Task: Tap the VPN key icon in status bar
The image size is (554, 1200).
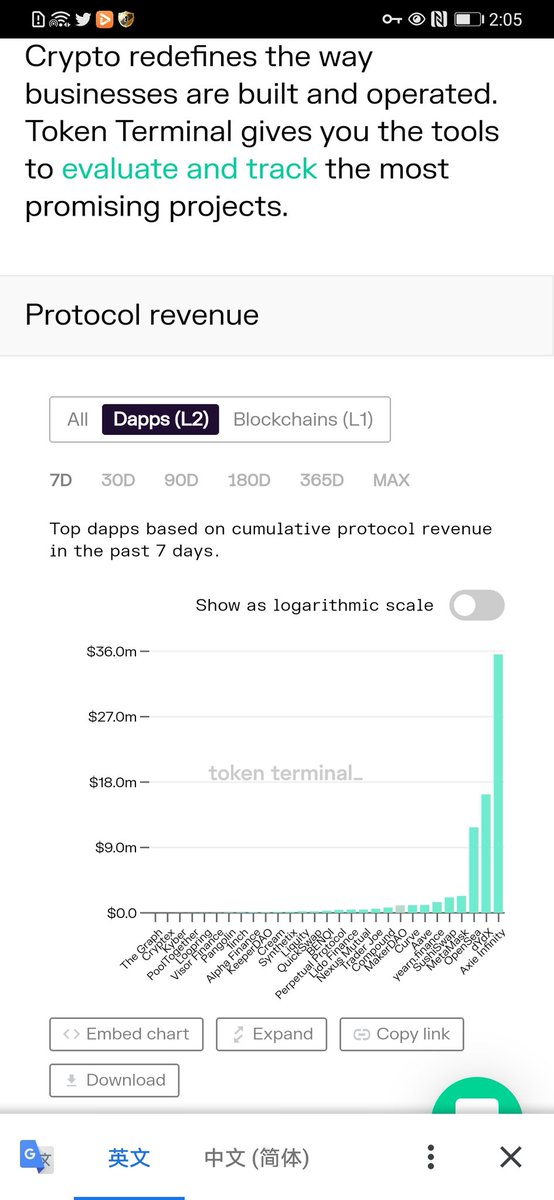Action: click(x=392, y=19)
